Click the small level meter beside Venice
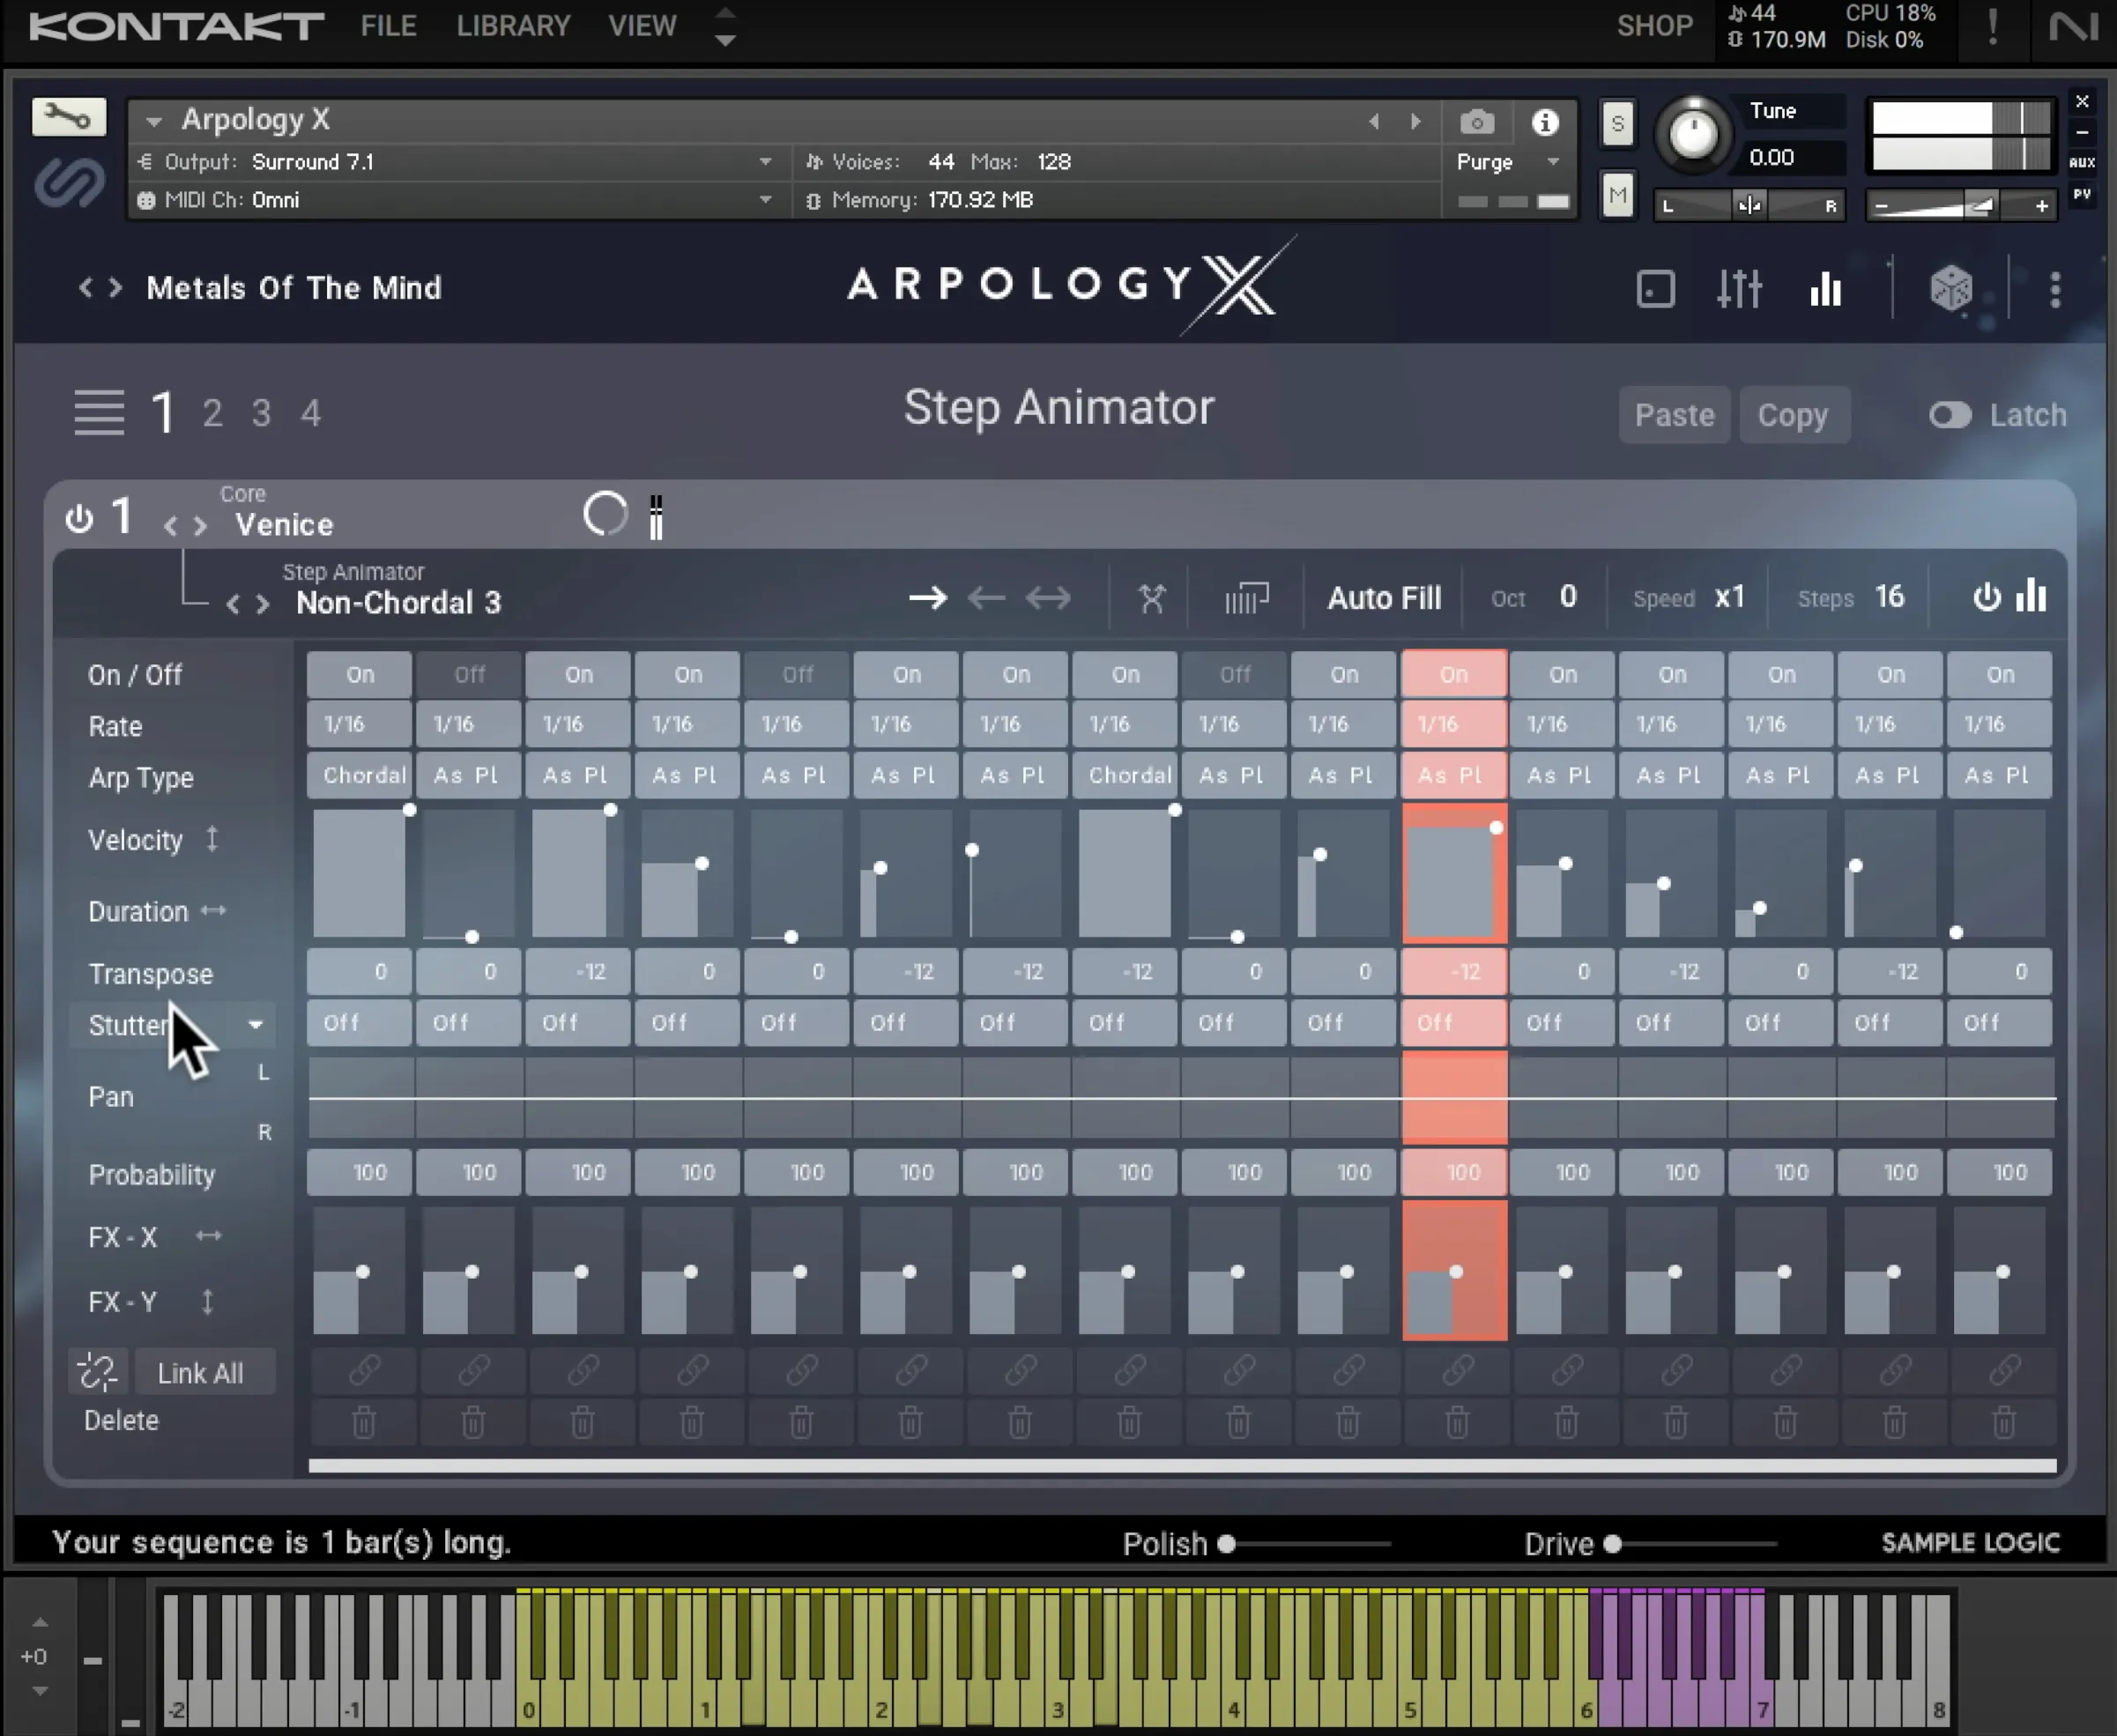 coord(656,517)
